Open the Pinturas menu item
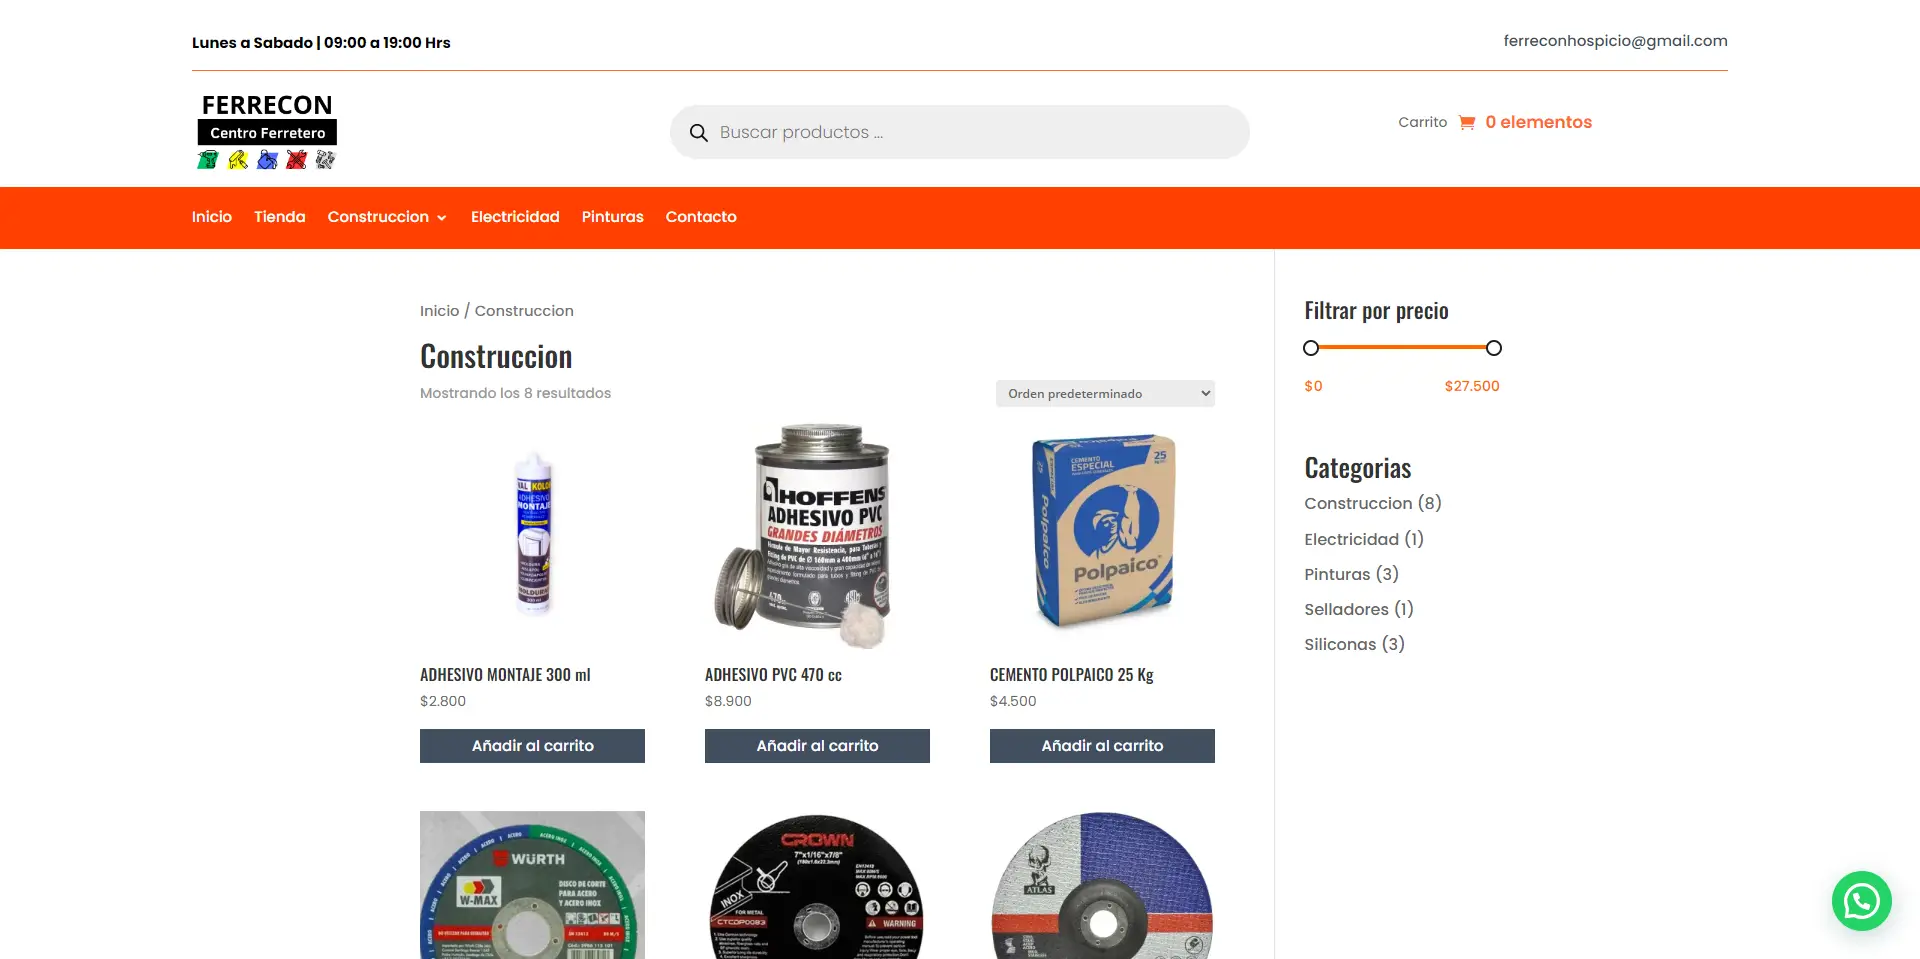The width and height of the screenshot is (1920, 959). (x=613, y=217)
